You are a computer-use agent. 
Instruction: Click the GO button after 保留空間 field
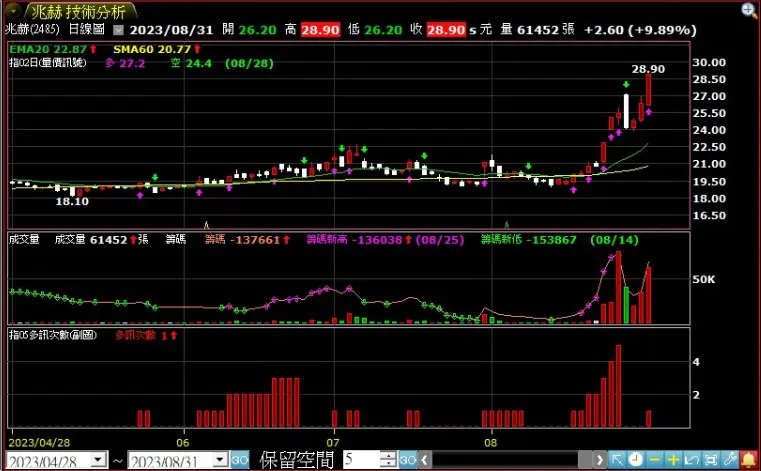click(408, 460)
